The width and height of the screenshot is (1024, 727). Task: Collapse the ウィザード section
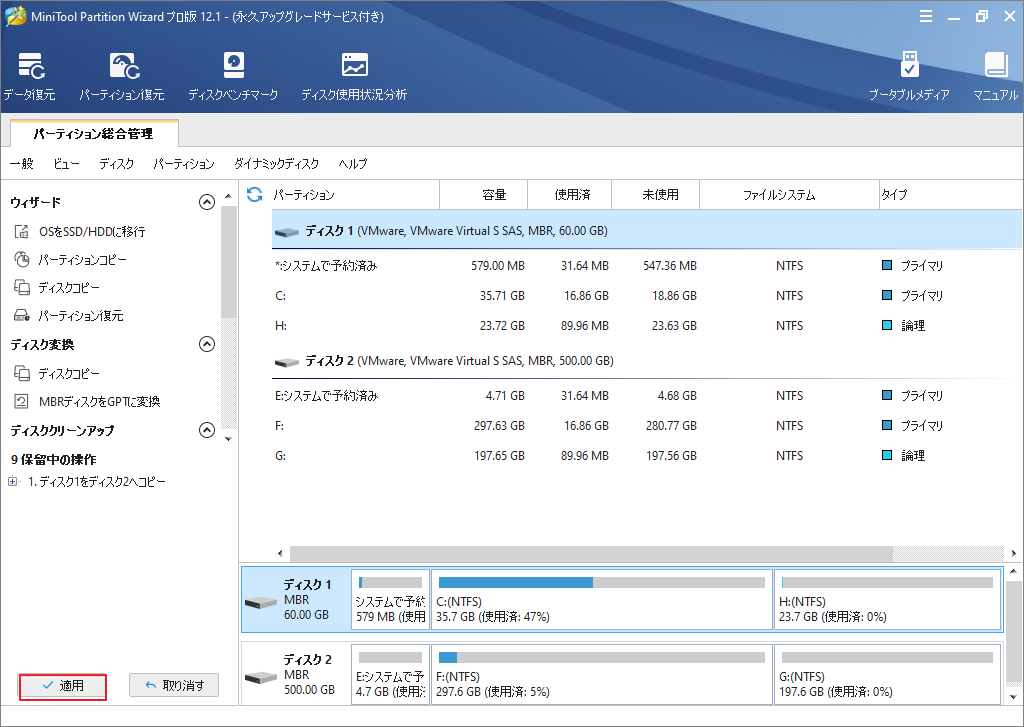point(207,201)
